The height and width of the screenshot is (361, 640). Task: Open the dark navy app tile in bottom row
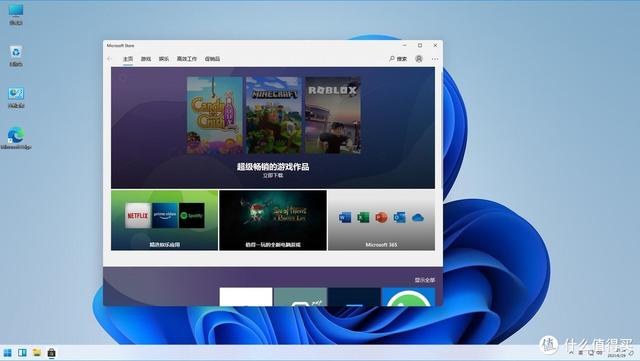(354, 297)
